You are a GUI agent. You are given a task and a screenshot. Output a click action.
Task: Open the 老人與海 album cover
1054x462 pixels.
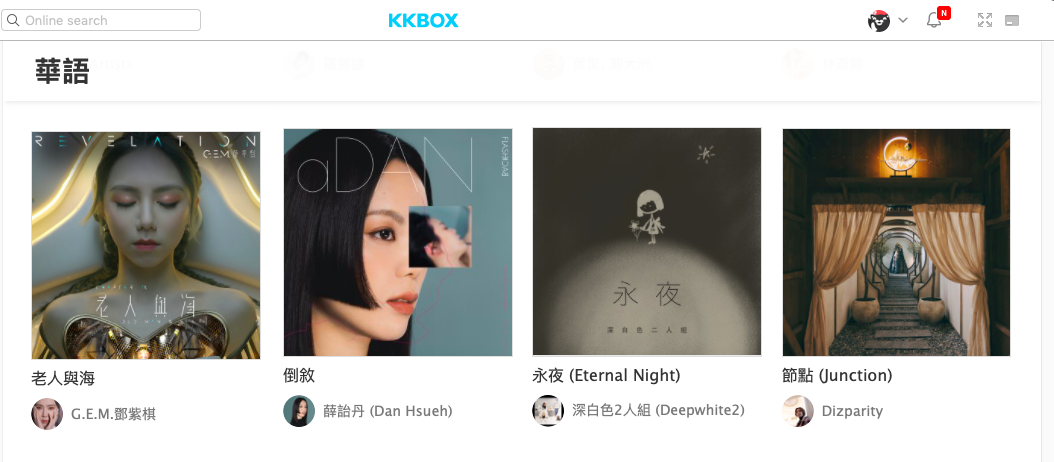pyautogui.click(x=146, y=245)
